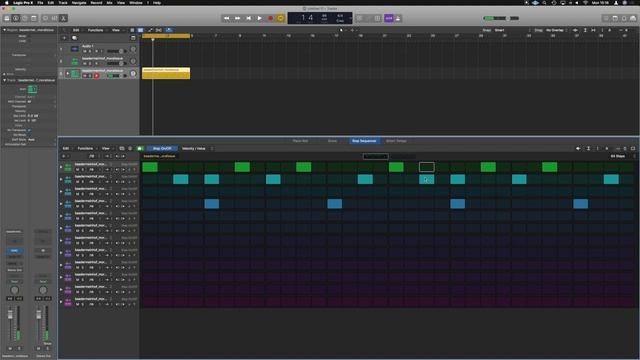Click the Fast Forward transport button
The image size is (640, 360).
tap(238, 18)
